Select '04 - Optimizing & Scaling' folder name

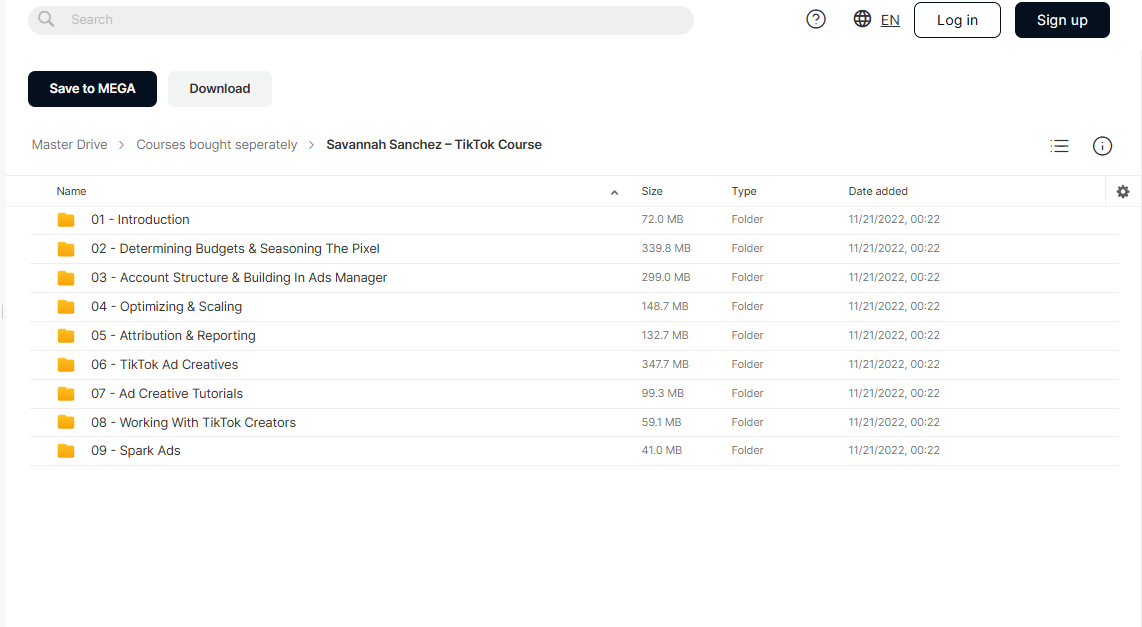click(166, 307)
